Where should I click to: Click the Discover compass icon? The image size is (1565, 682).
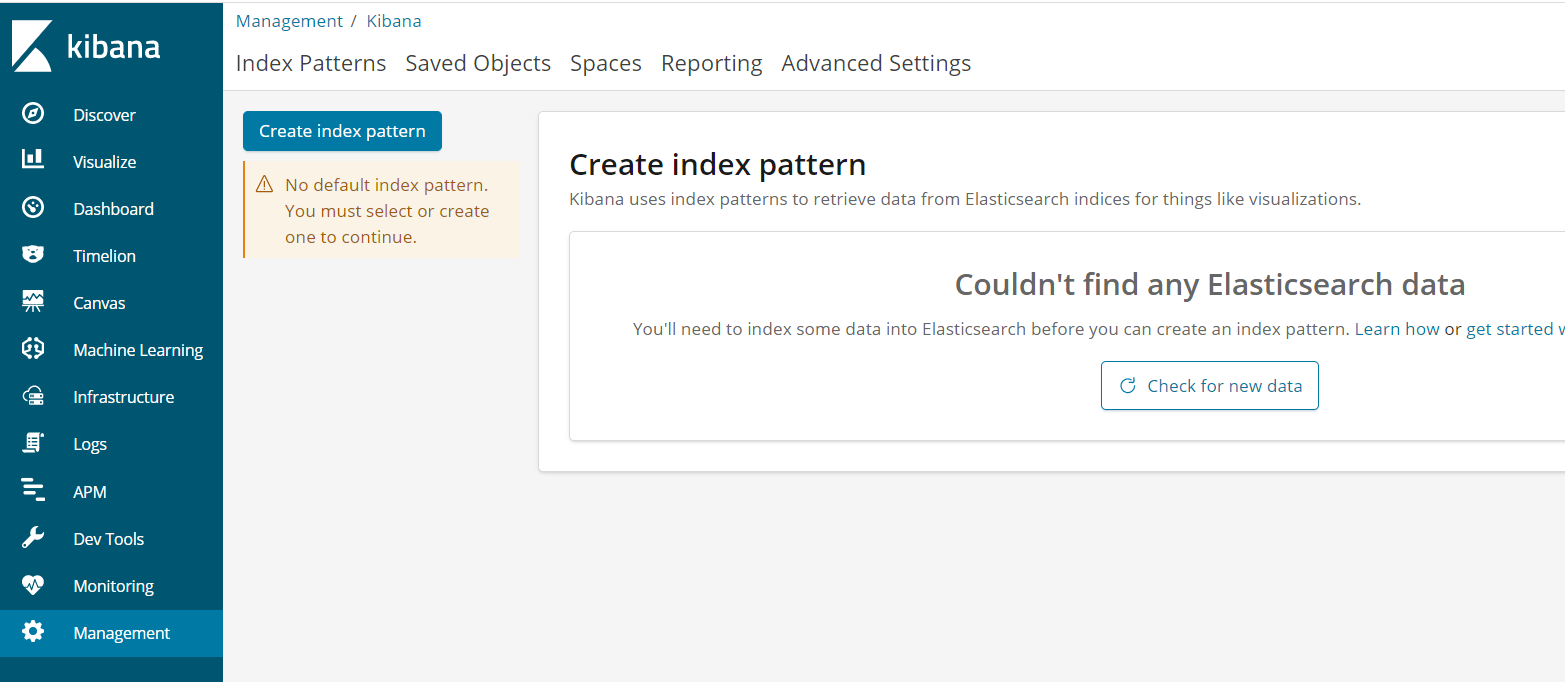tap(33, 114)
